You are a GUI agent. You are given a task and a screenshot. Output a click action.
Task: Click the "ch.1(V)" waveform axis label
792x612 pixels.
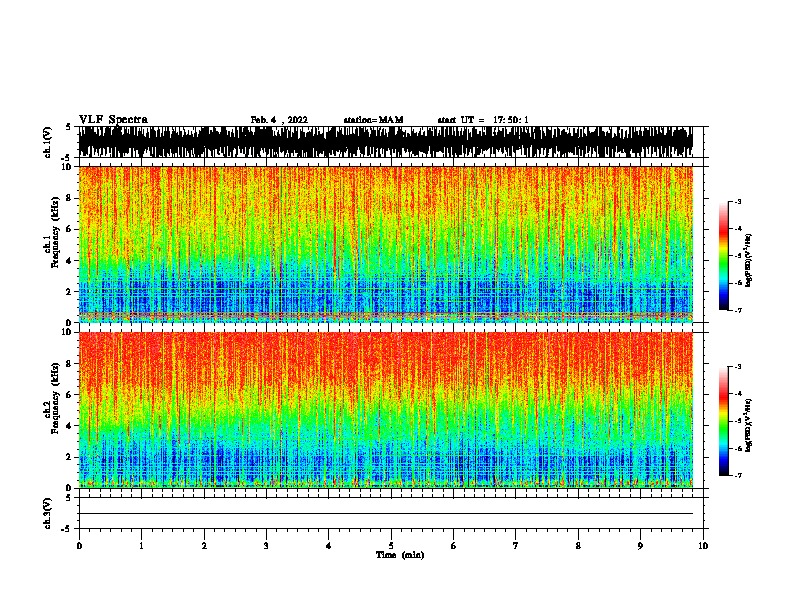click(x=48, y=142)
